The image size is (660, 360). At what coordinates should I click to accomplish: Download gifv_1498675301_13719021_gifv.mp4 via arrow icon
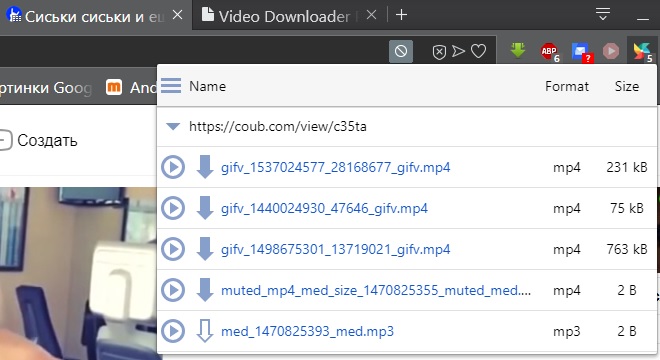click(x=205, y=249)
